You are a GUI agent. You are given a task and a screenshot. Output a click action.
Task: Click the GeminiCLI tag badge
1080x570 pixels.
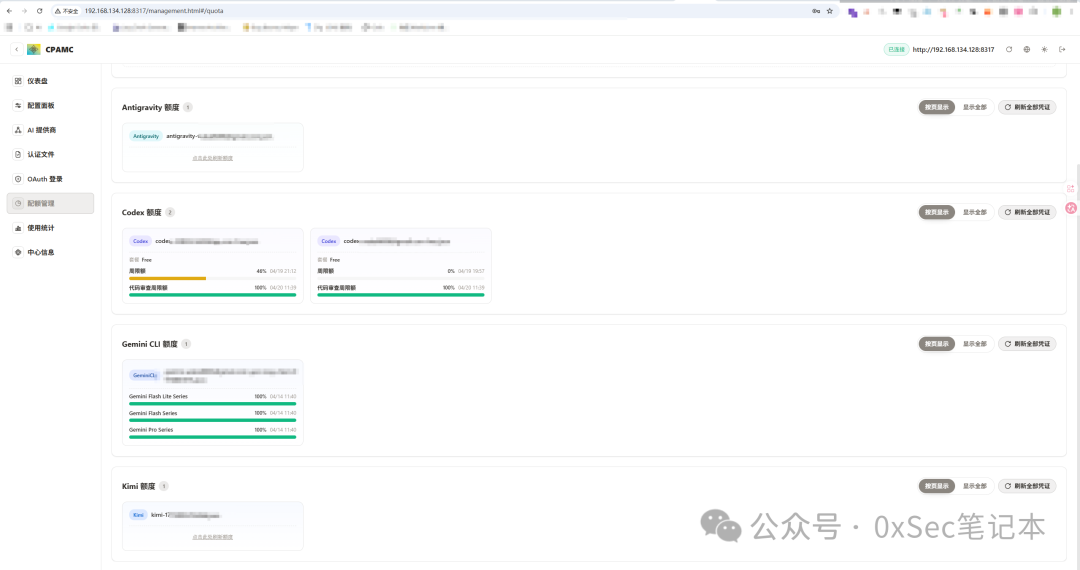coord(145,375)
